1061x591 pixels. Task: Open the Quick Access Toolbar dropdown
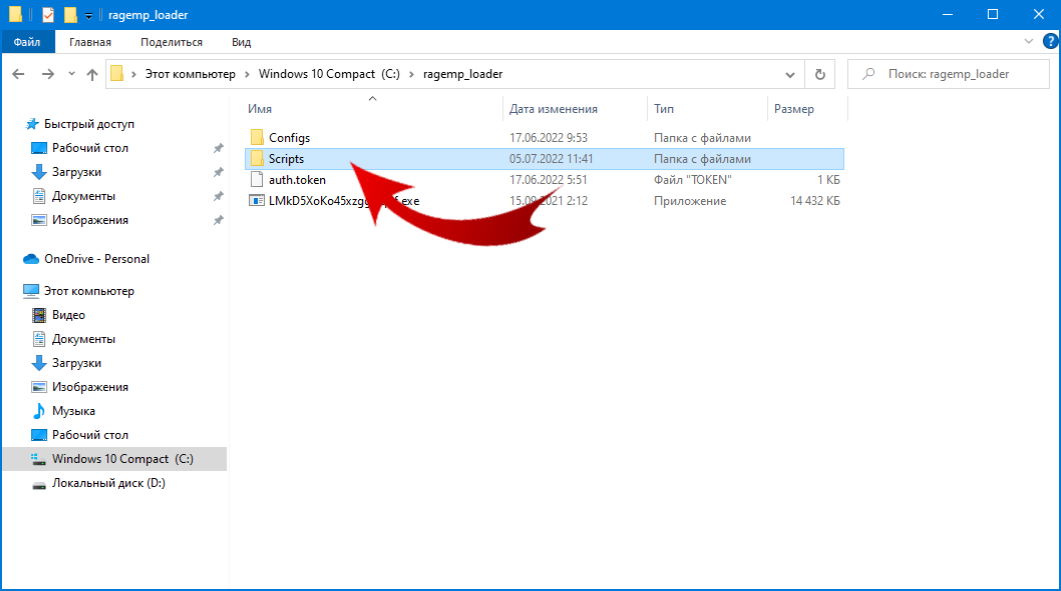click(88, 15)
